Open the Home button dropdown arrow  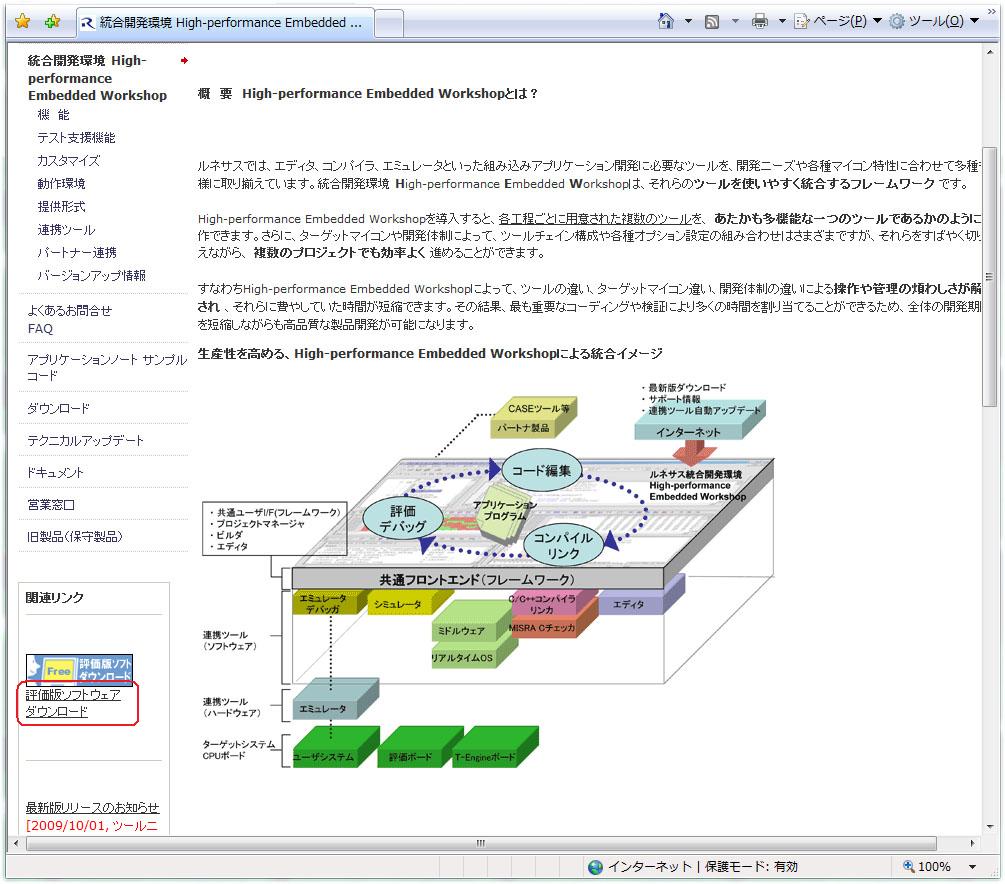(688, 21)
